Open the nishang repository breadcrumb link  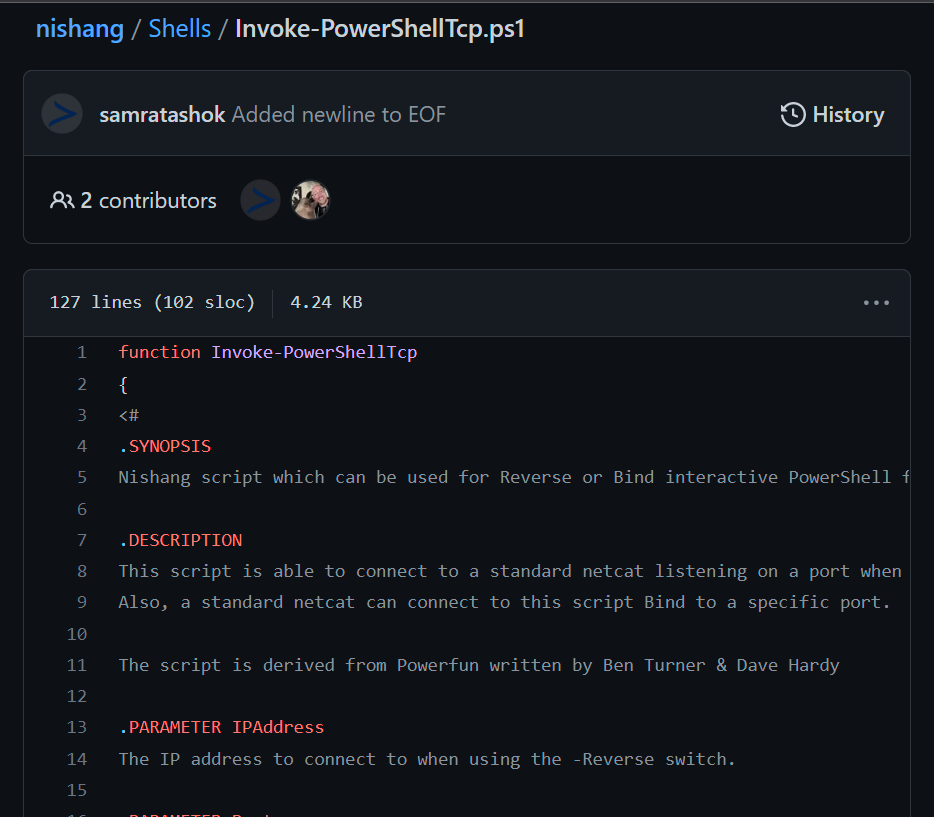tap(80, 29)
